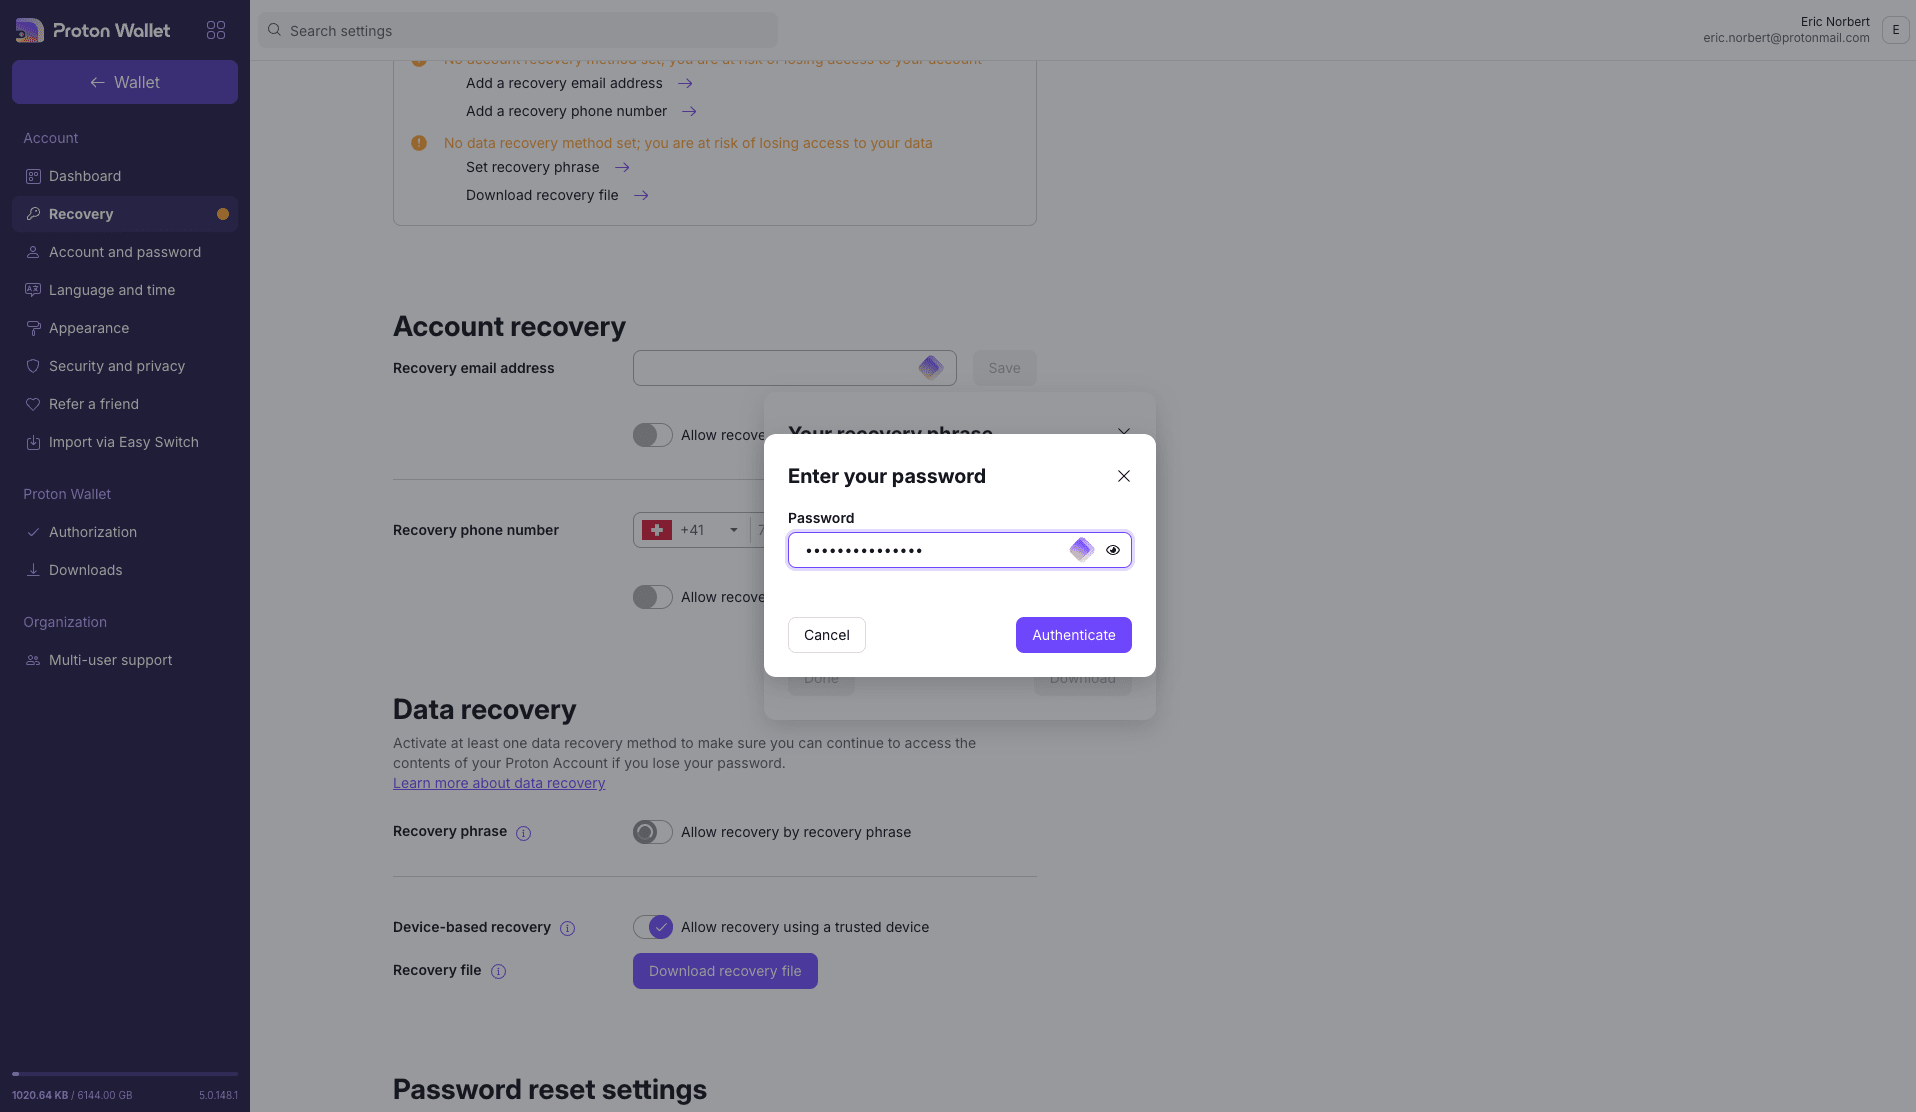Open Security and privacy settings

[115, 366]
